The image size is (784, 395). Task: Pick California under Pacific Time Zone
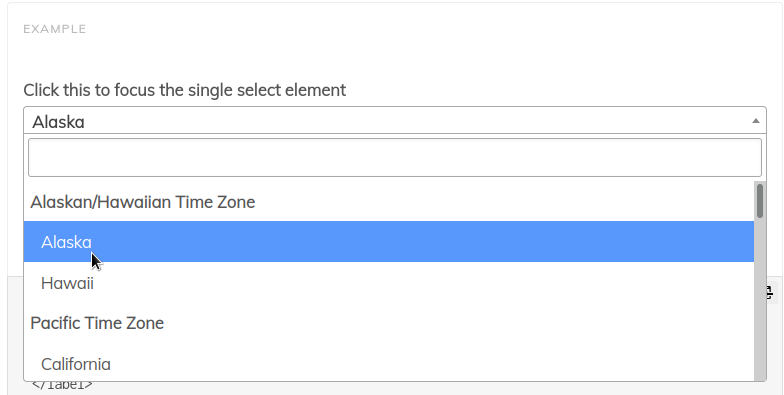pos(388,364)
